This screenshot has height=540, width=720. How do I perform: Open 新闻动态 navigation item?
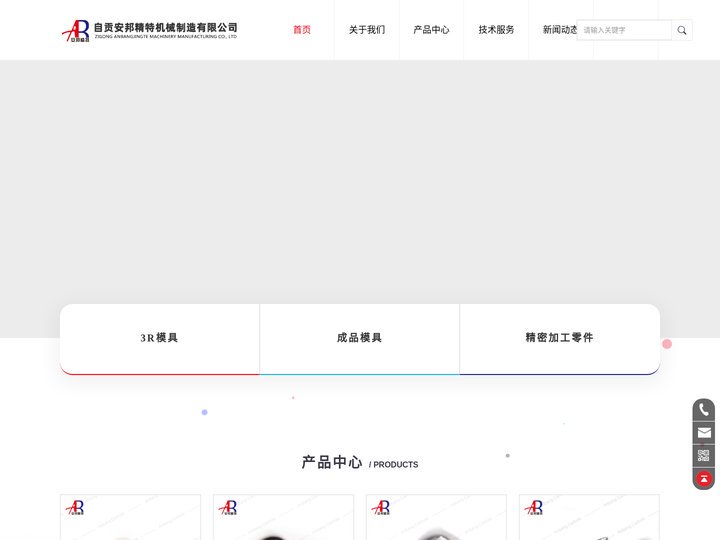(559, 30)
